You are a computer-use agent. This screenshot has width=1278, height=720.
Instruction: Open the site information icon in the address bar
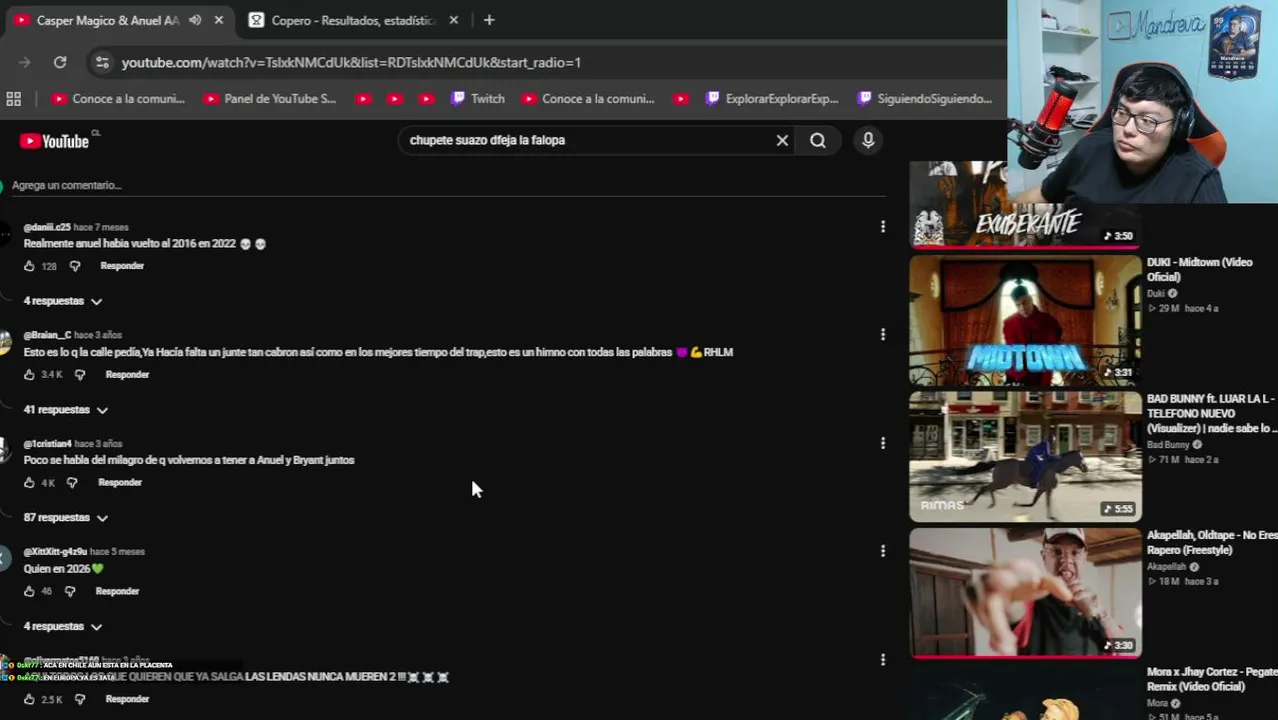(x=101, y=62)
